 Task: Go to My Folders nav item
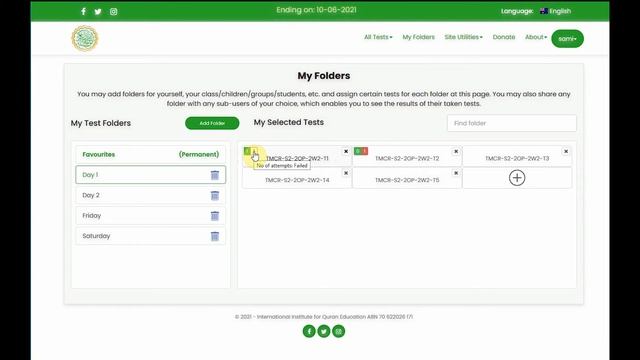pyautogui.click(x=418, y=37)
